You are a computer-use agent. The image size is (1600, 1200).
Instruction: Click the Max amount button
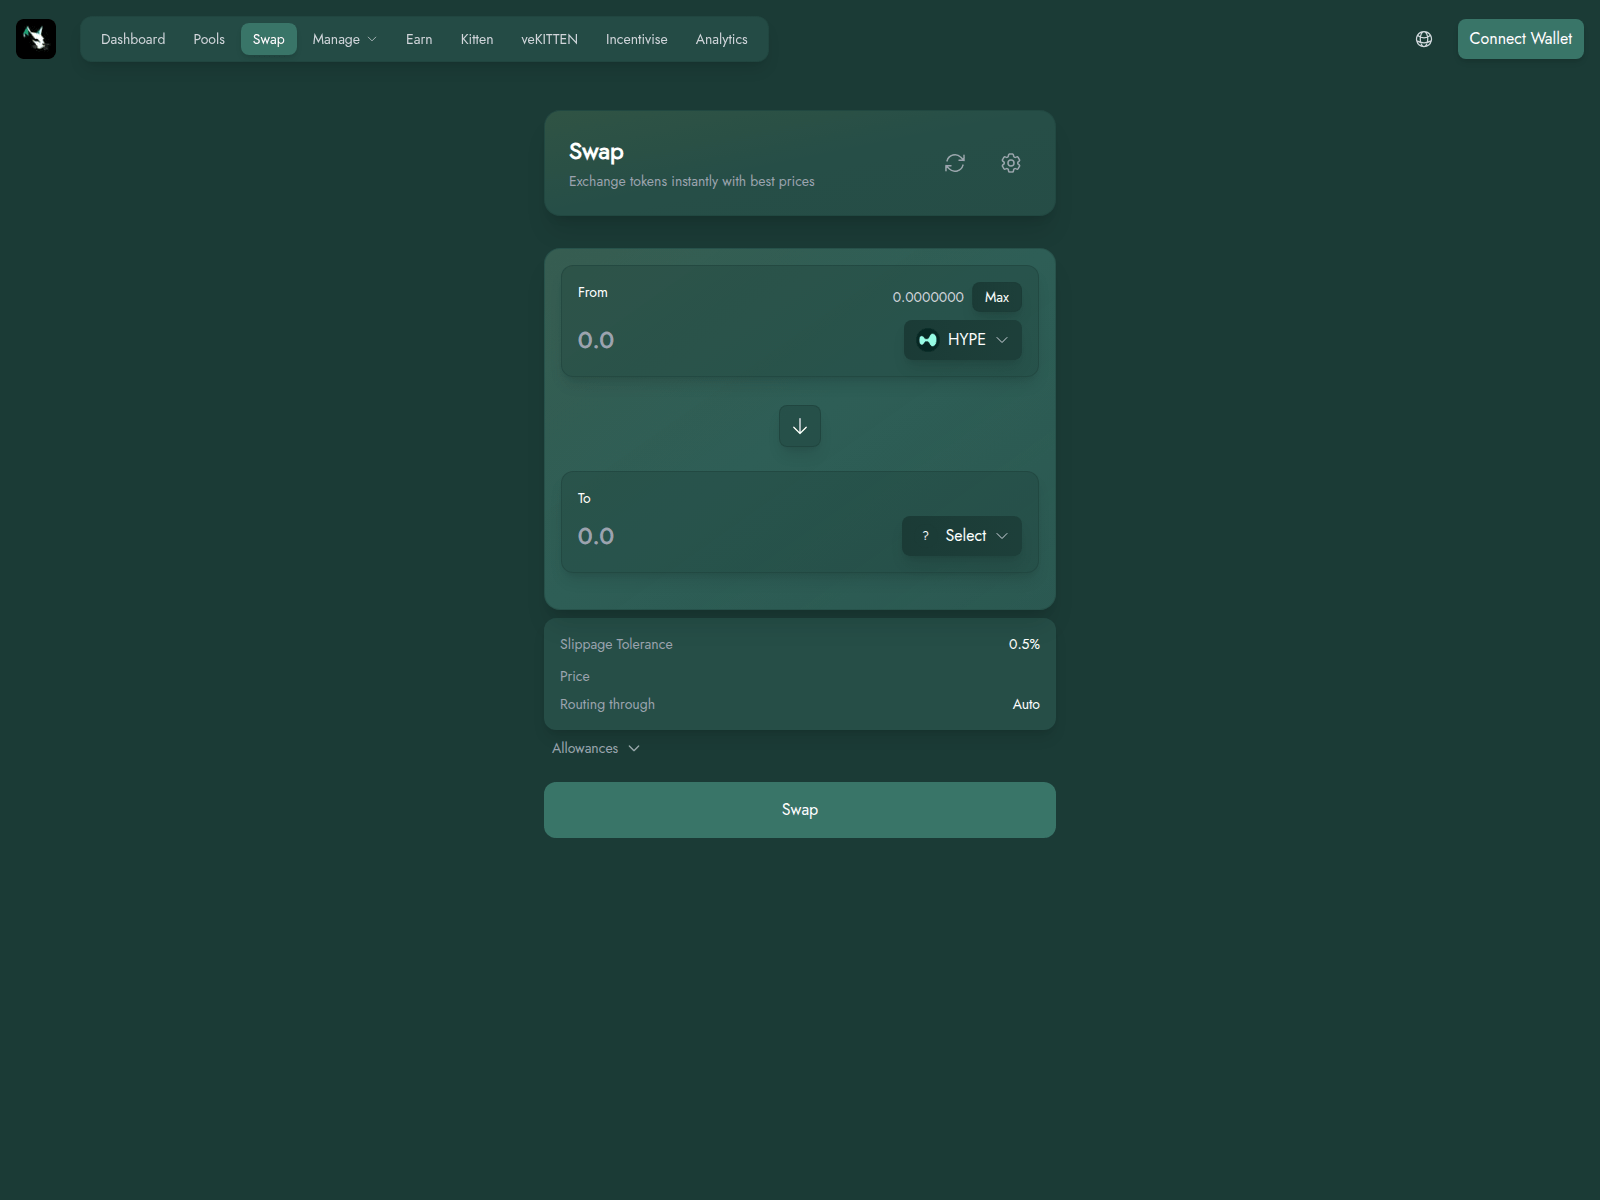997,297
